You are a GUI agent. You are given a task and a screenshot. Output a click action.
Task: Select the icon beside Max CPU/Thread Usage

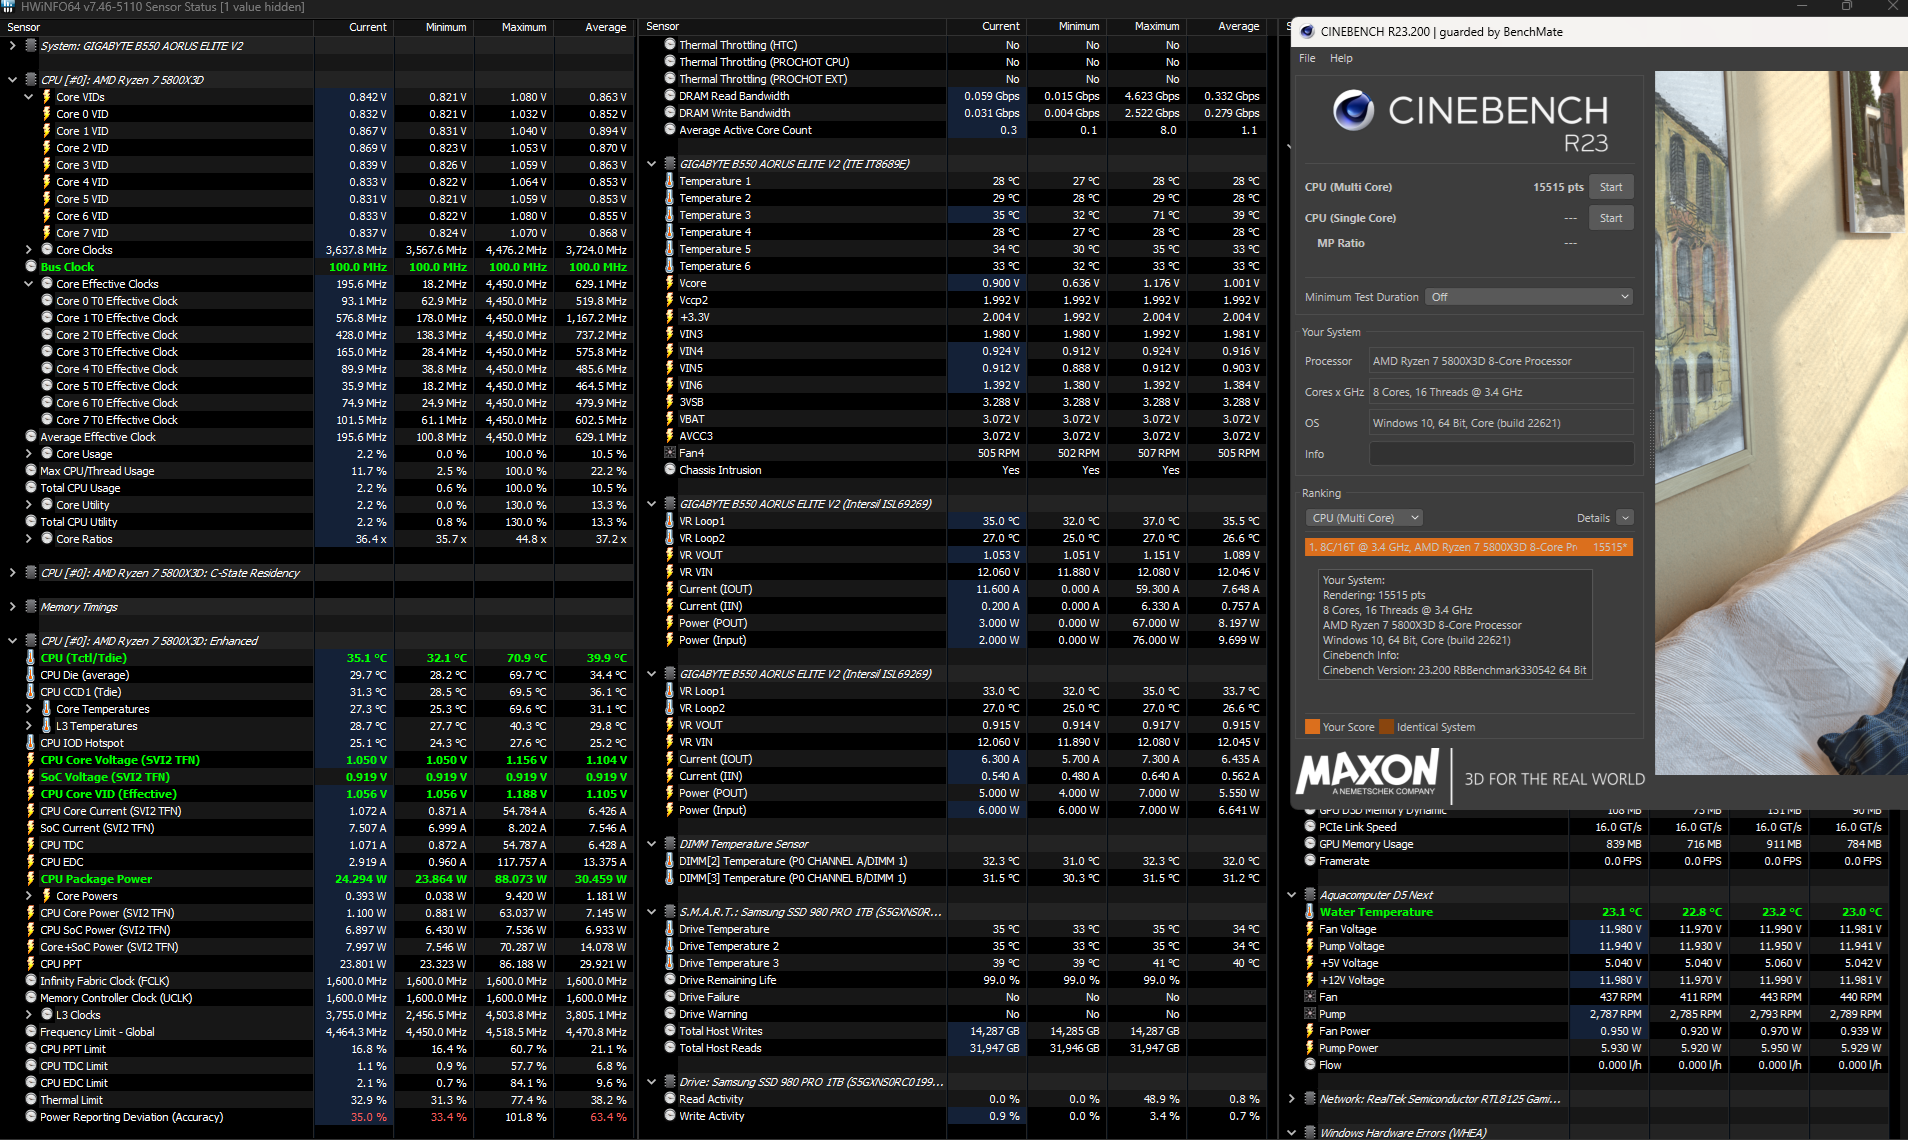click(x=31, y=471)
